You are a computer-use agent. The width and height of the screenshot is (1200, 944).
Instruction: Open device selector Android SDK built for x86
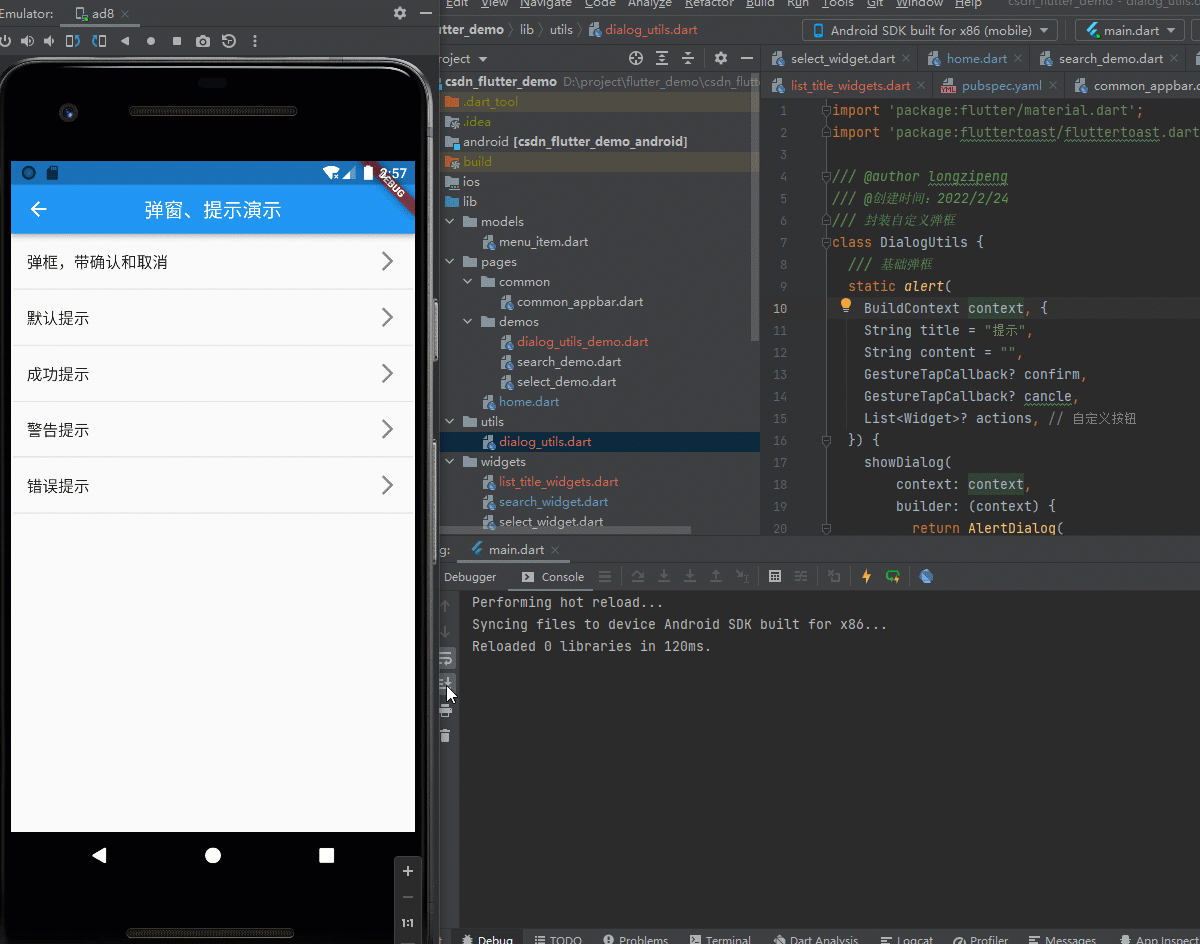click(930, 31)
